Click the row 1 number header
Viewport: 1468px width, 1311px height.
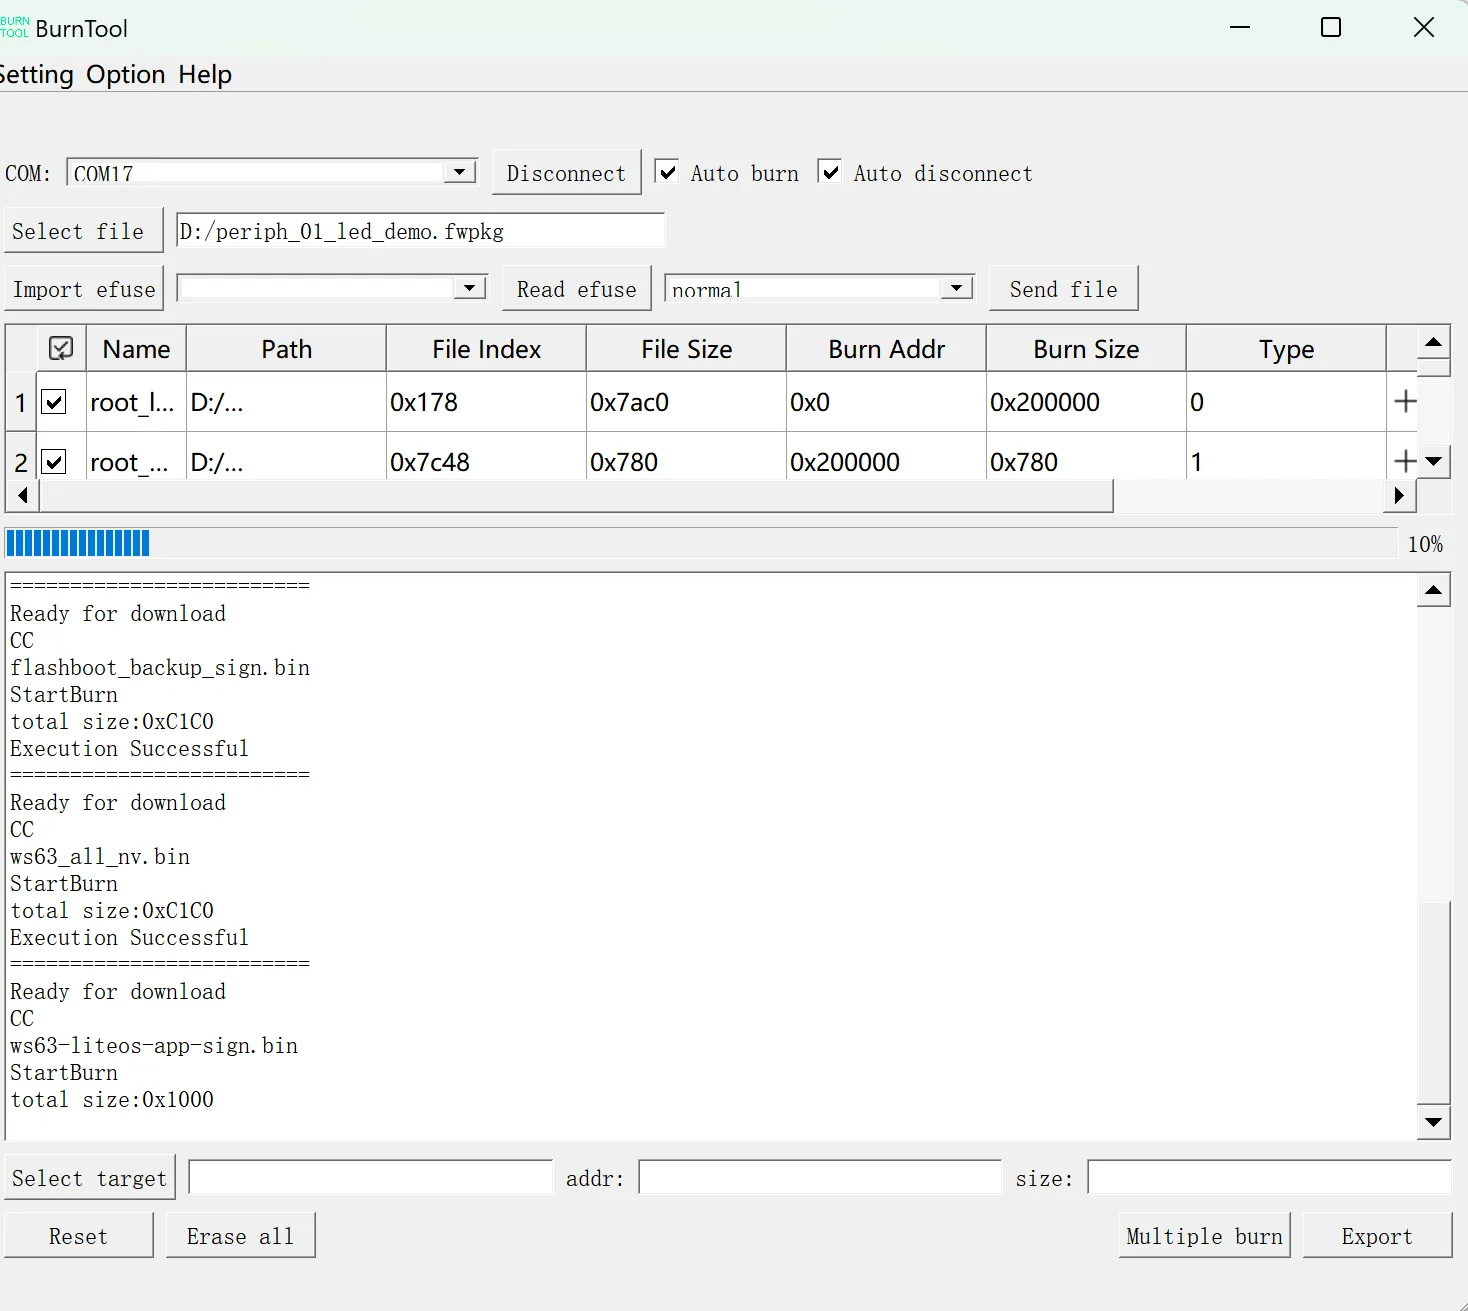[x=20, y=402]
